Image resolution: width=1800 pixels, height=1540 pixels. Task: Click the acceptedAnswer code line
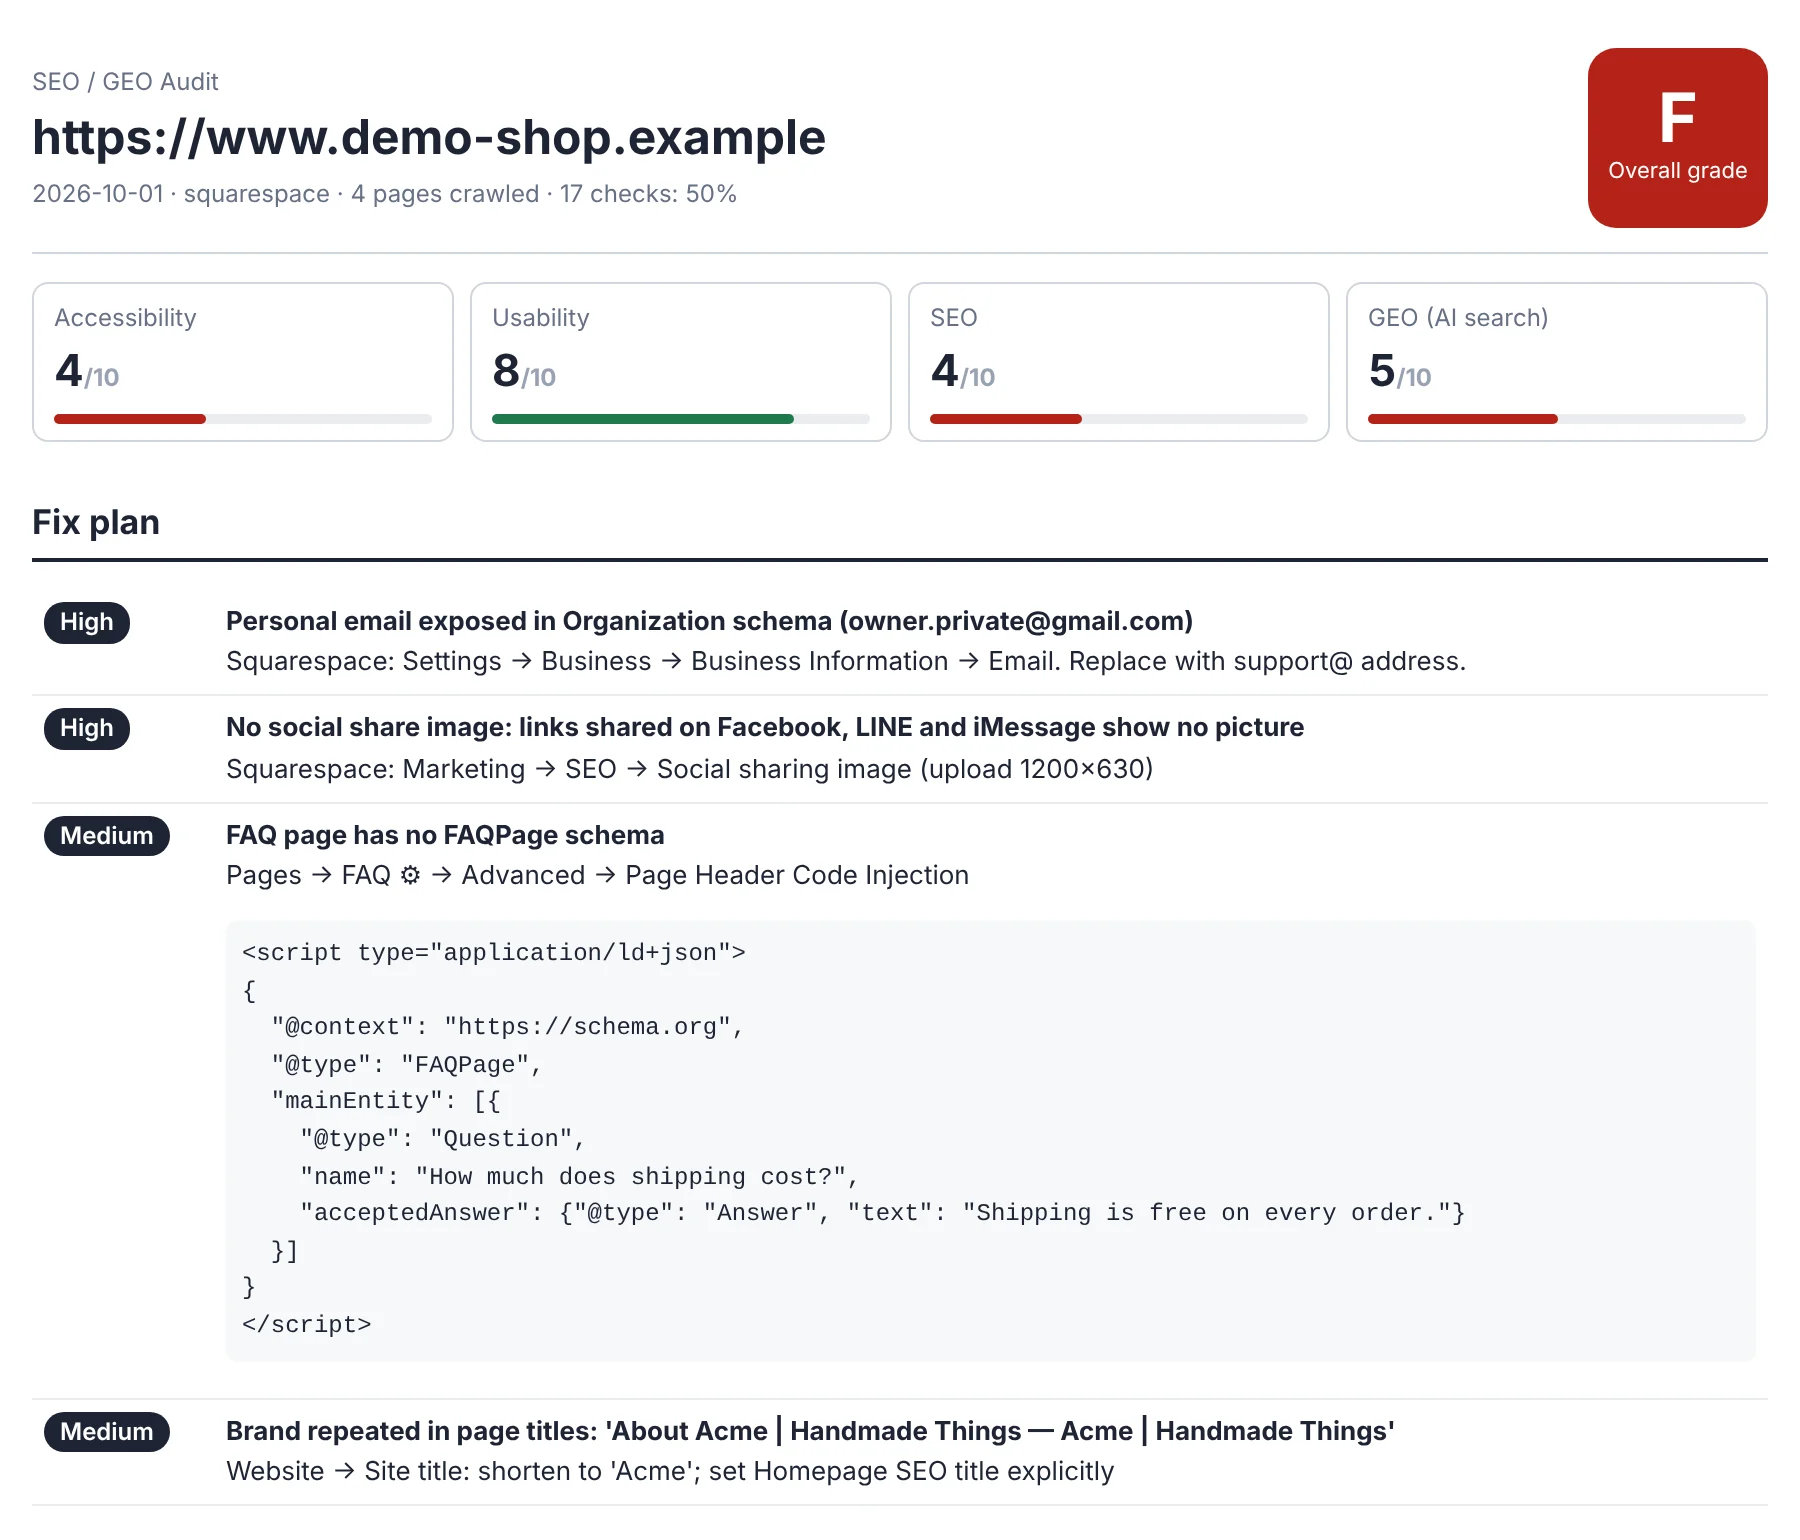tap(883, 1213)
